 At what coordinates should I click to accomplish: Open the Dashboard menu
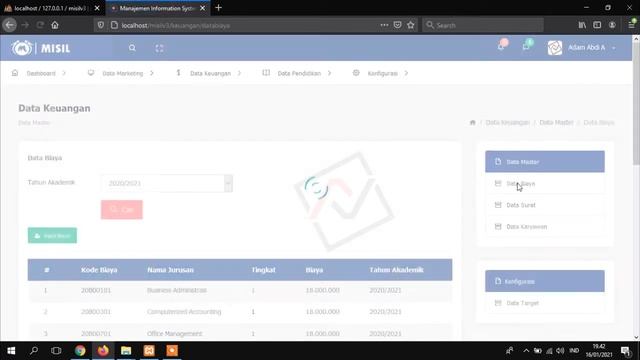[x=41, y=73]
